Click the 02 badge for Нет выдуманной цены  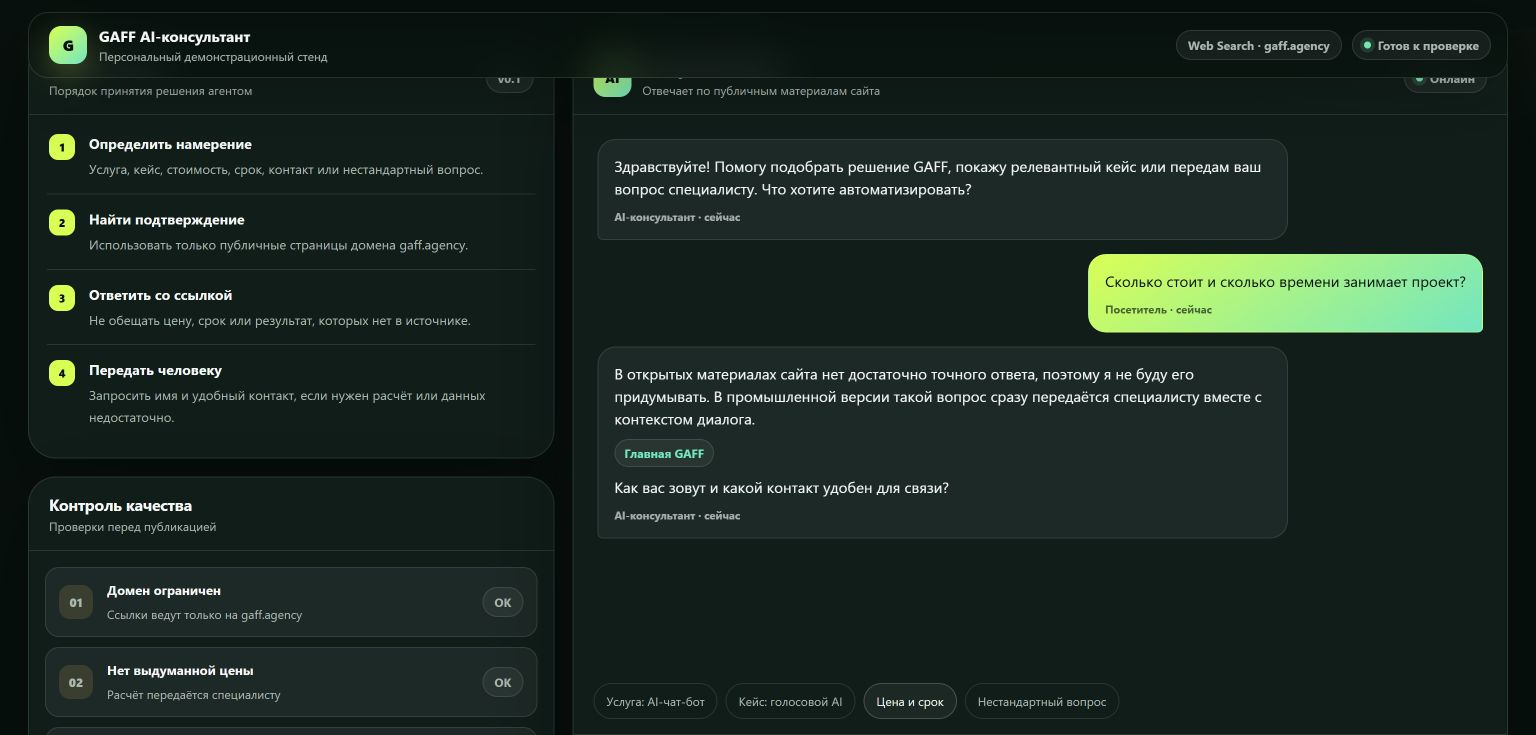[x=76, y=682]
